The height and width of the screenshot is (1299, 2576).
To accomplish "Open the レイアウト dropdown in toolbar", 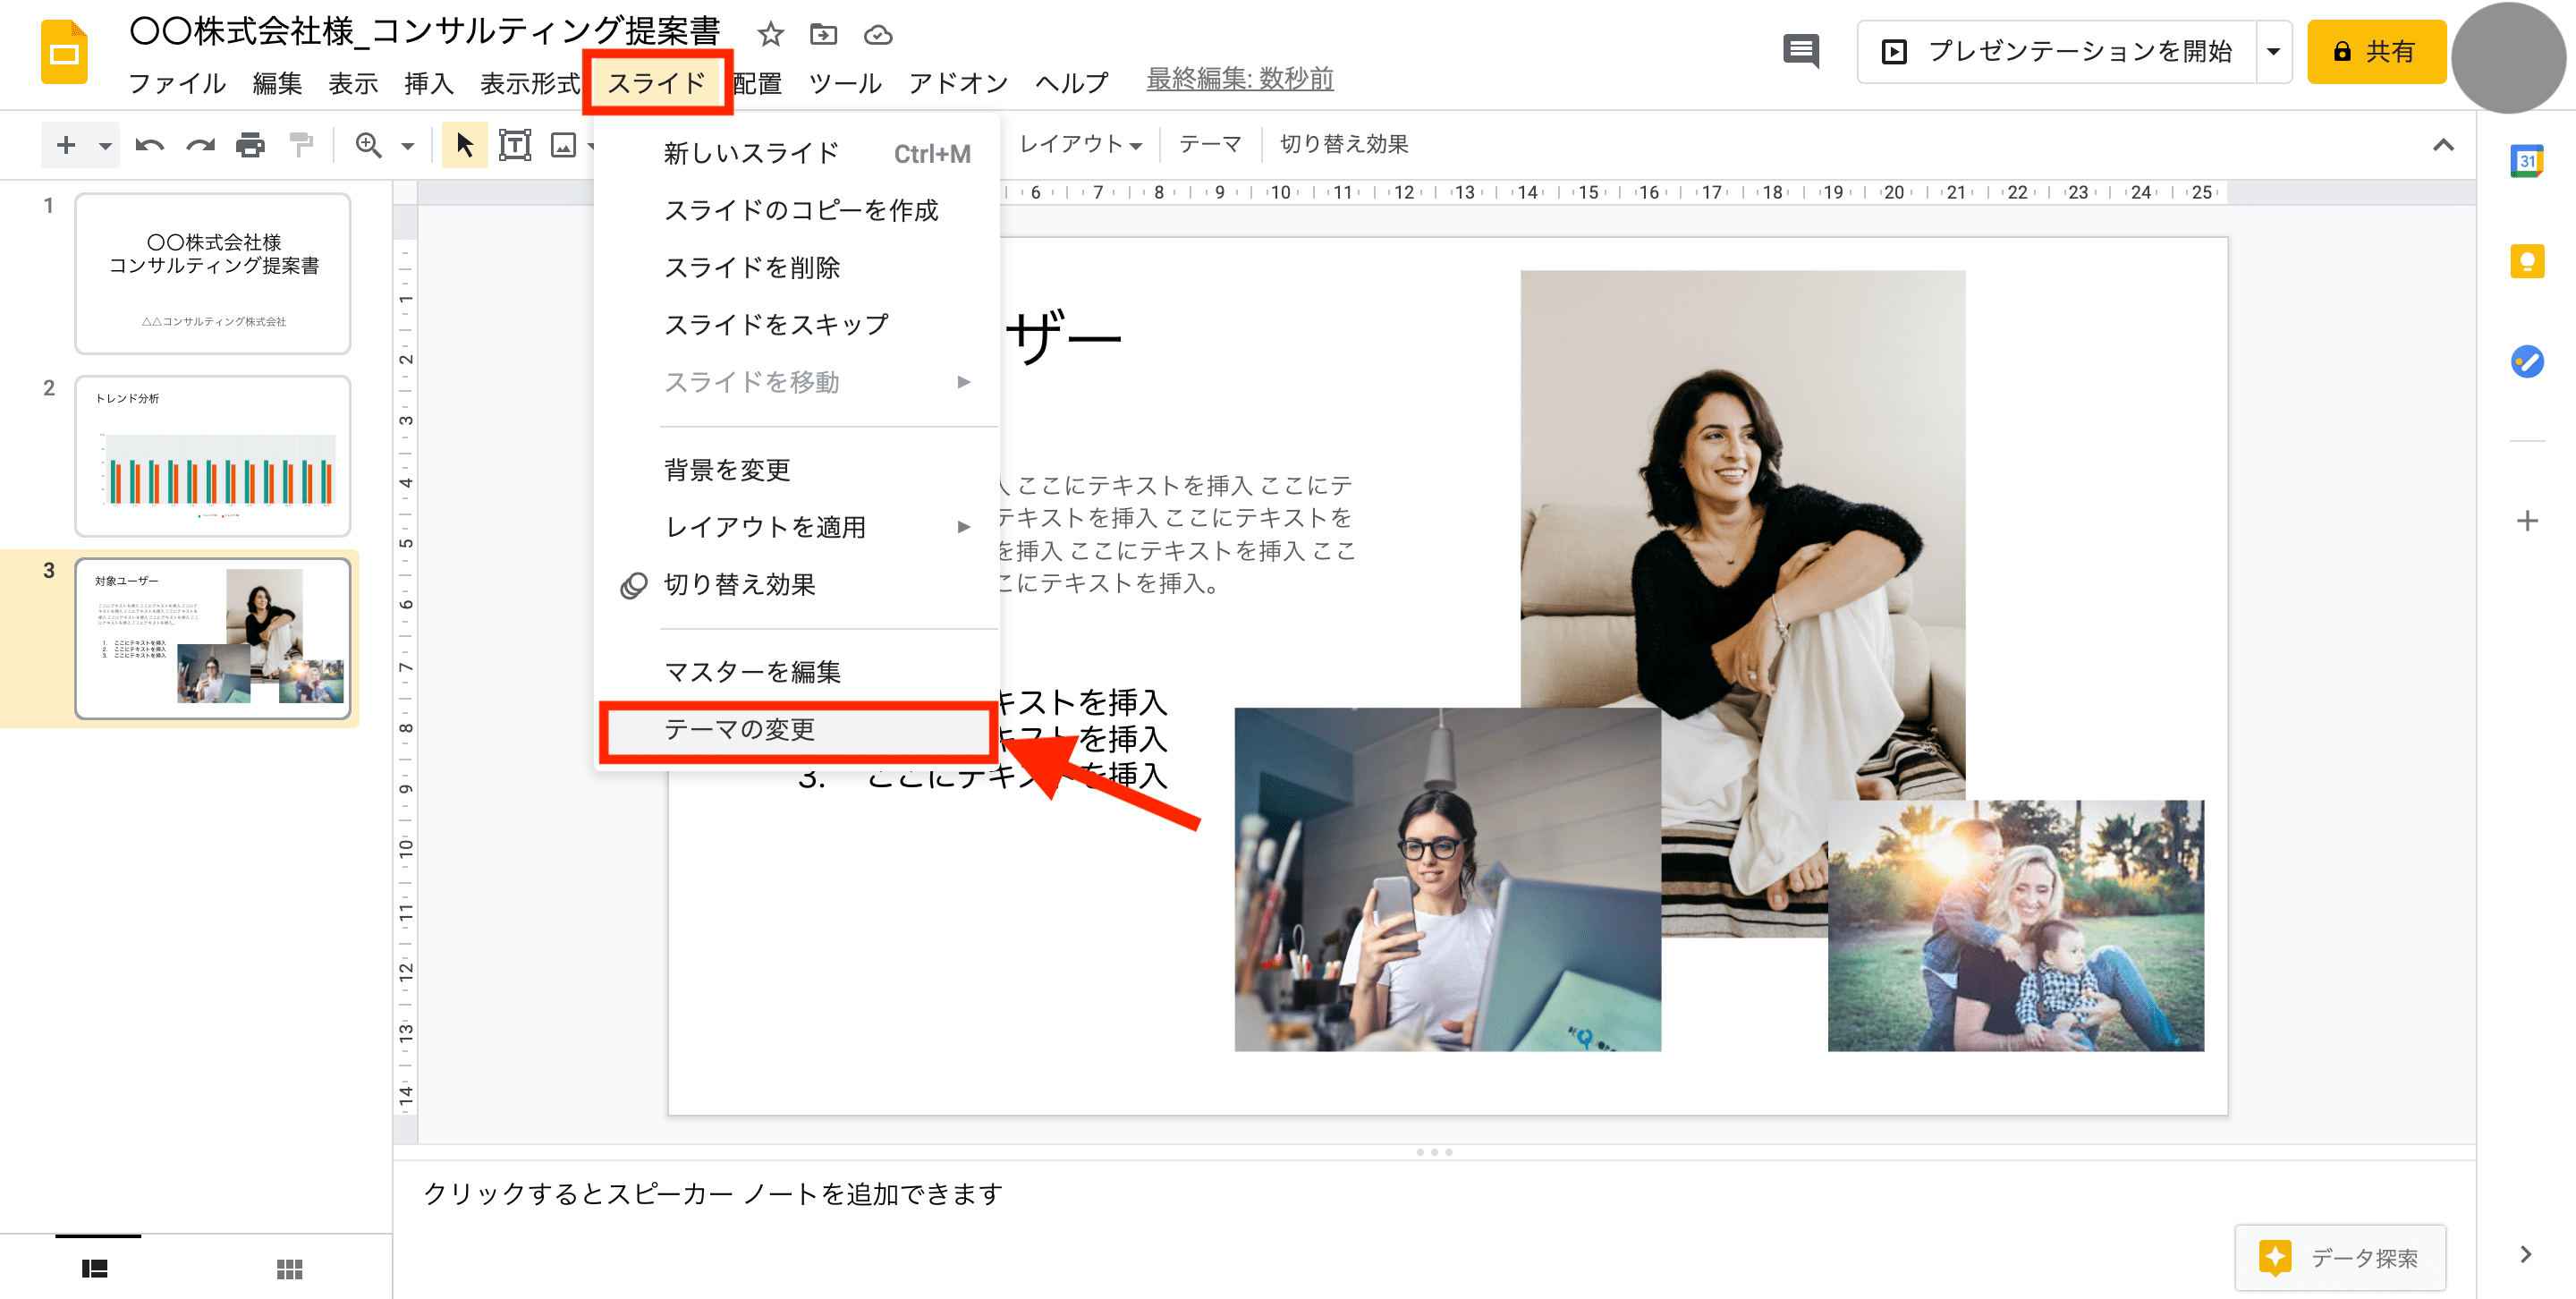I will (1081, 144).
